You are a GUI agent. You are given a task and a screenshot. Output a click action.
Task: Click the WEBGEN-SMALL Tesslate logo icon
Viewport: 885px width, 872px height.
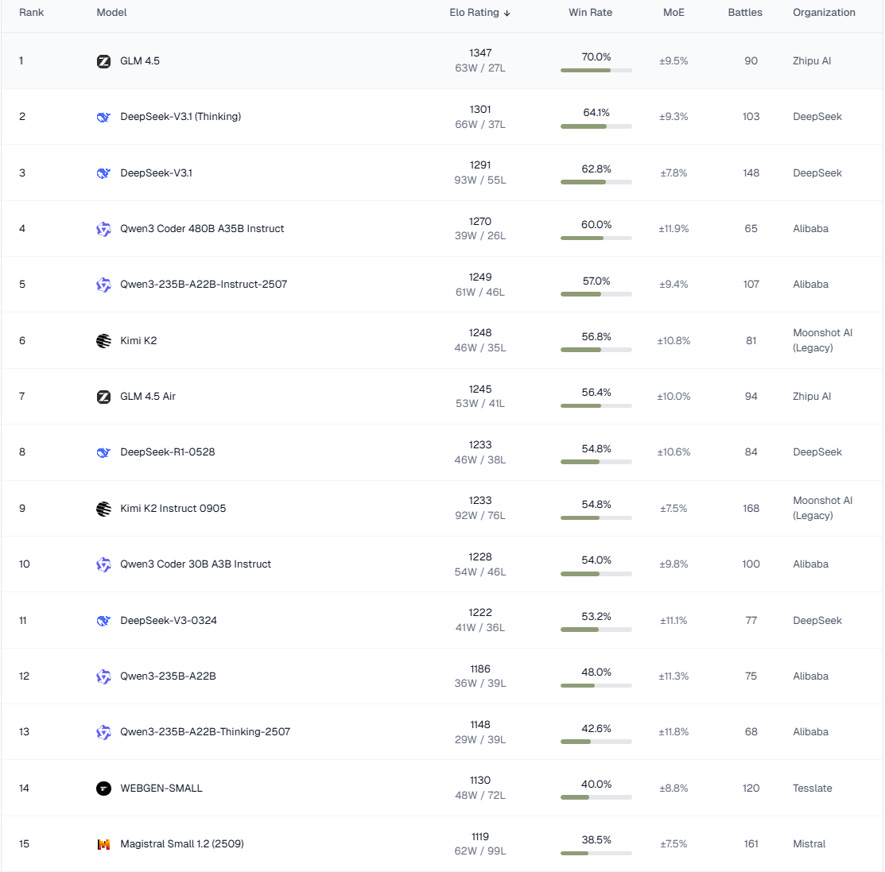pos(103,788)
